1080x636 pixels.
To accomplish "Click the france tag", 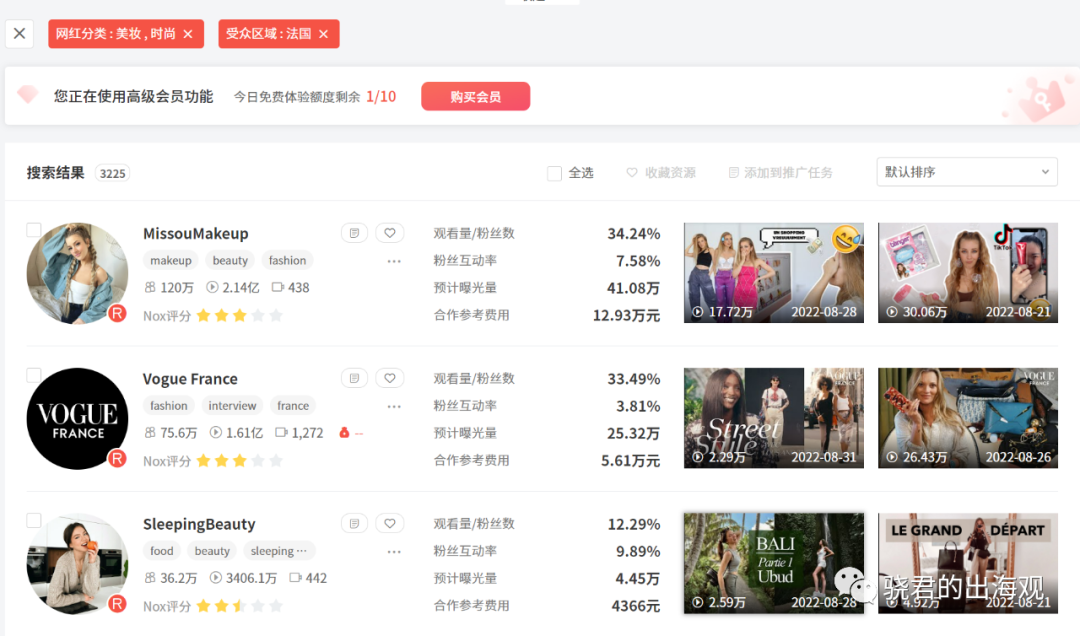I will (293, 406).
